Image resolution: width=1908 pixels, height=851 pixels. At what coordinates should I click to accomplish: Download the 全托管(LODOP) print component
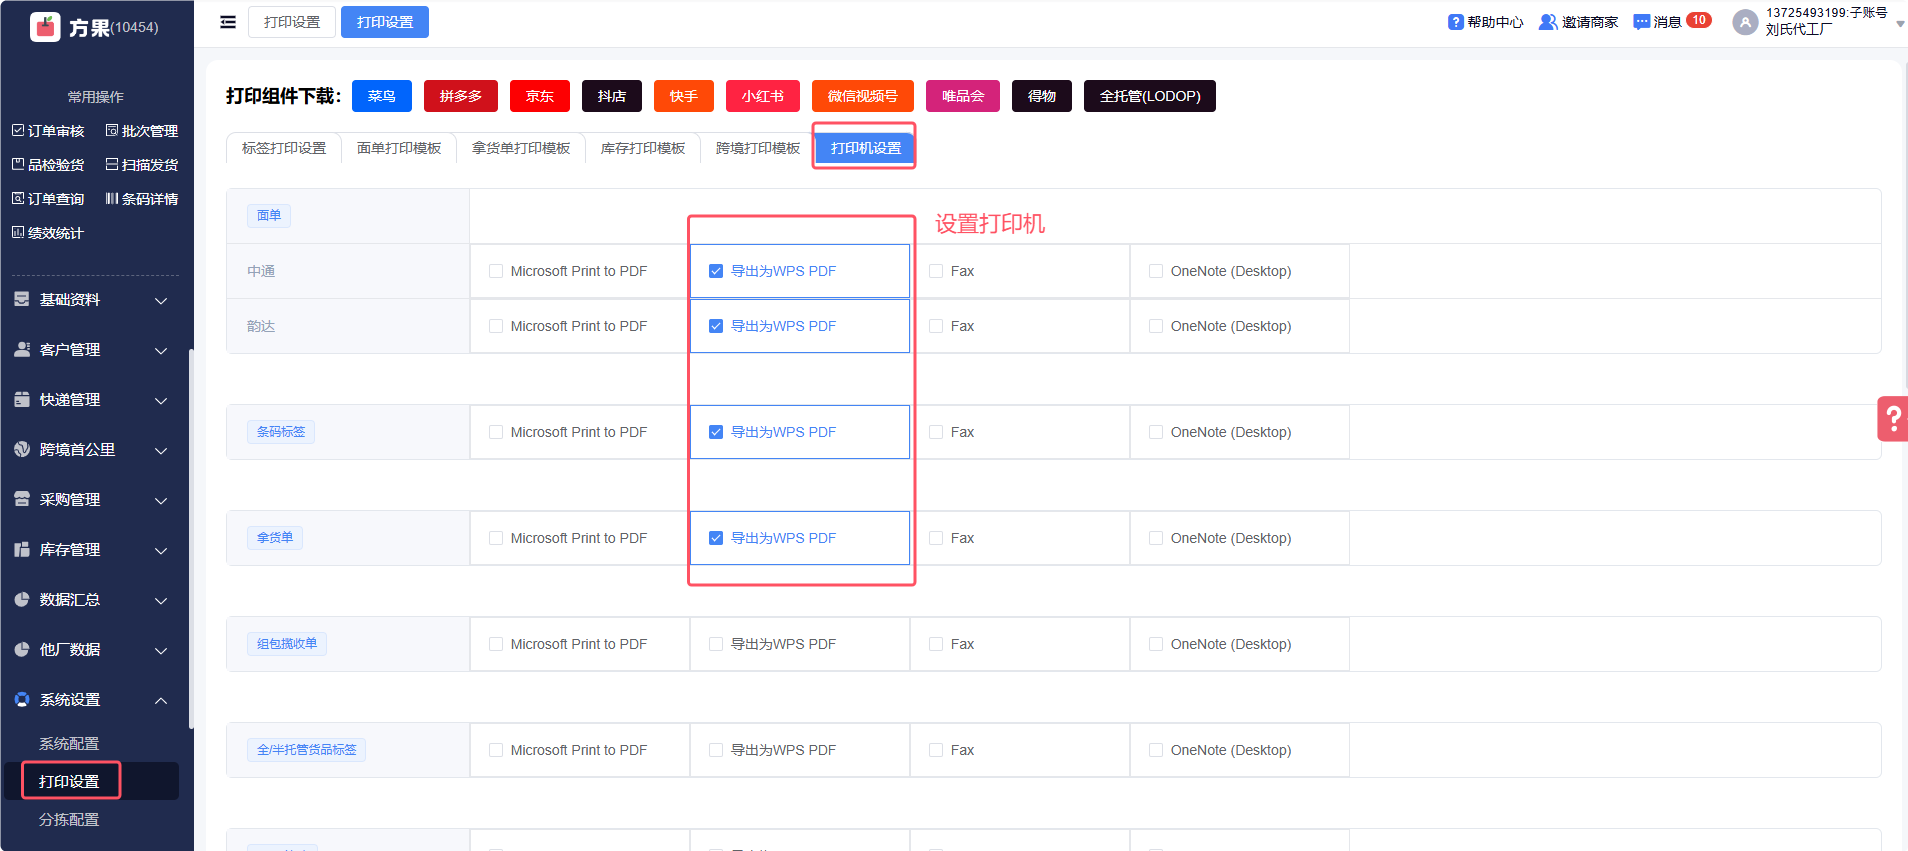point(1149,96)
